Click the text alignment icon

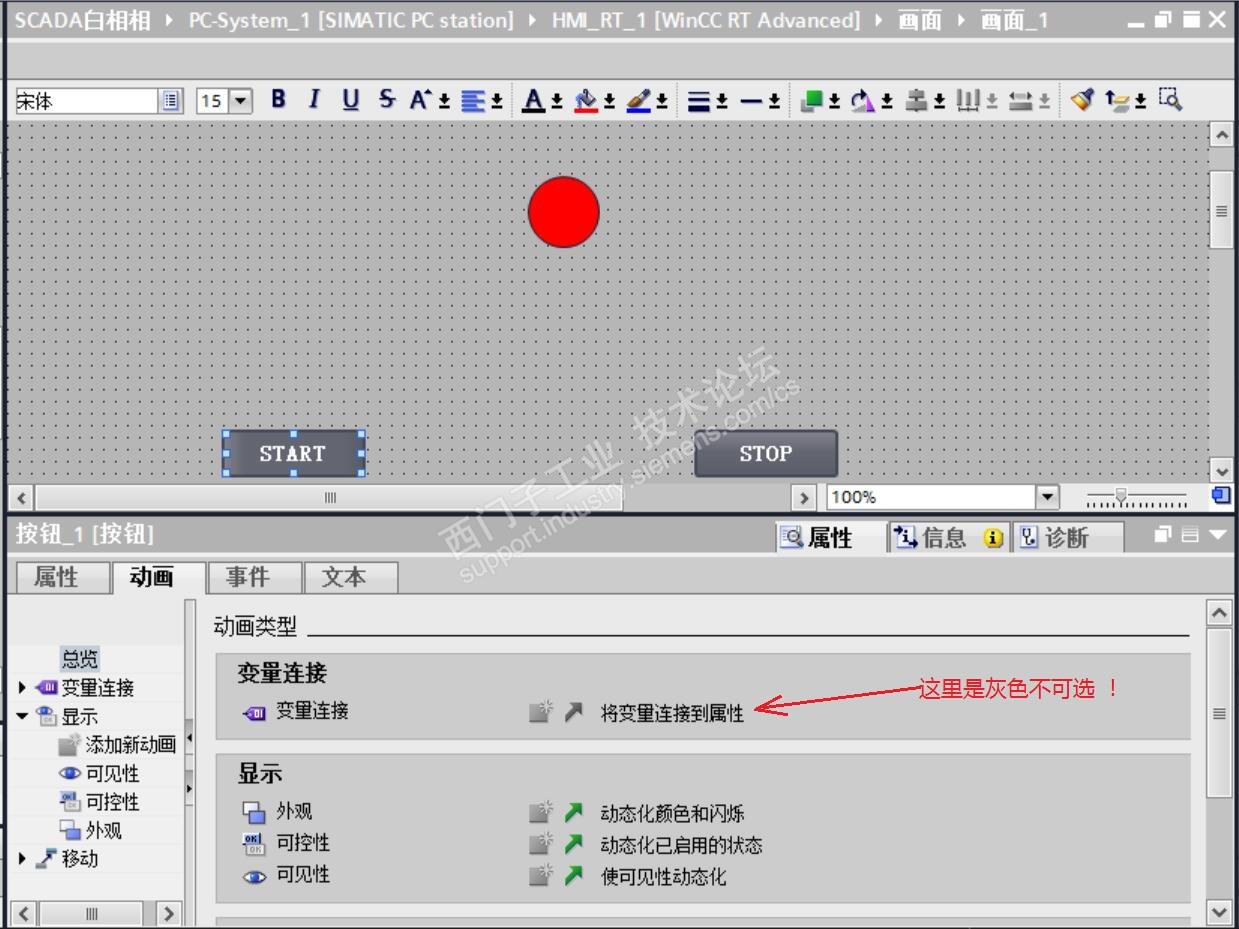473,100
